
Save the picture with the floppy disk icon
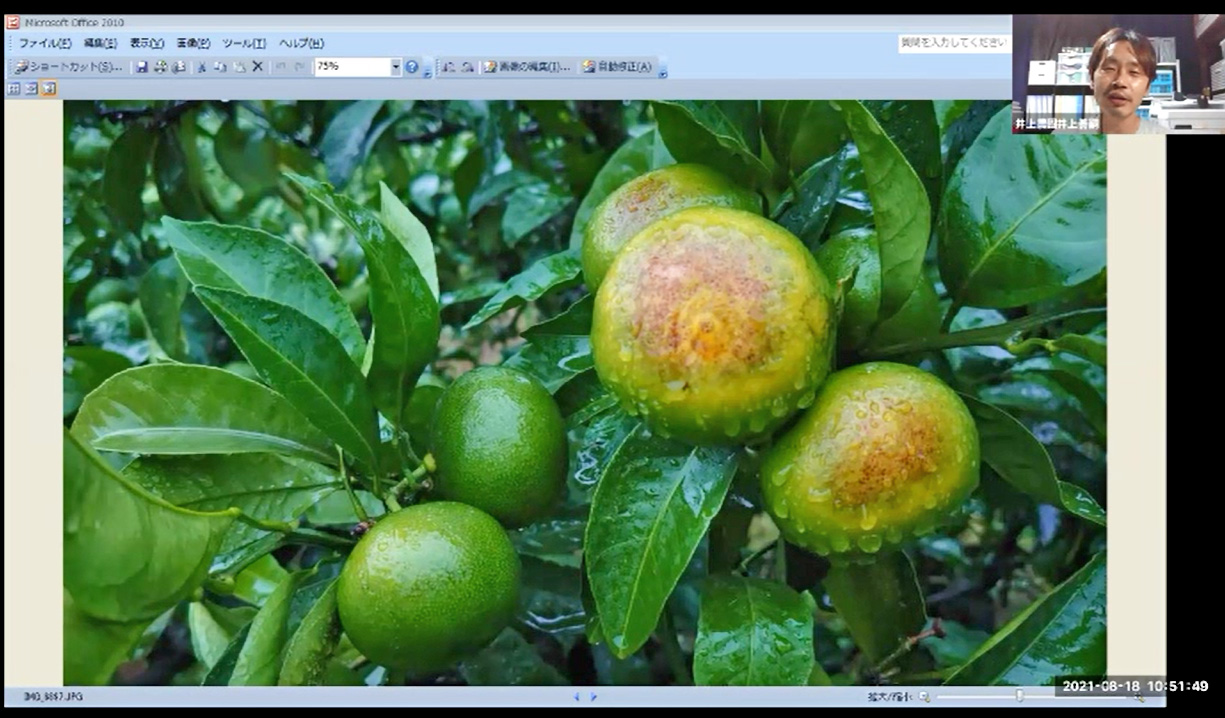coord(142,67)
